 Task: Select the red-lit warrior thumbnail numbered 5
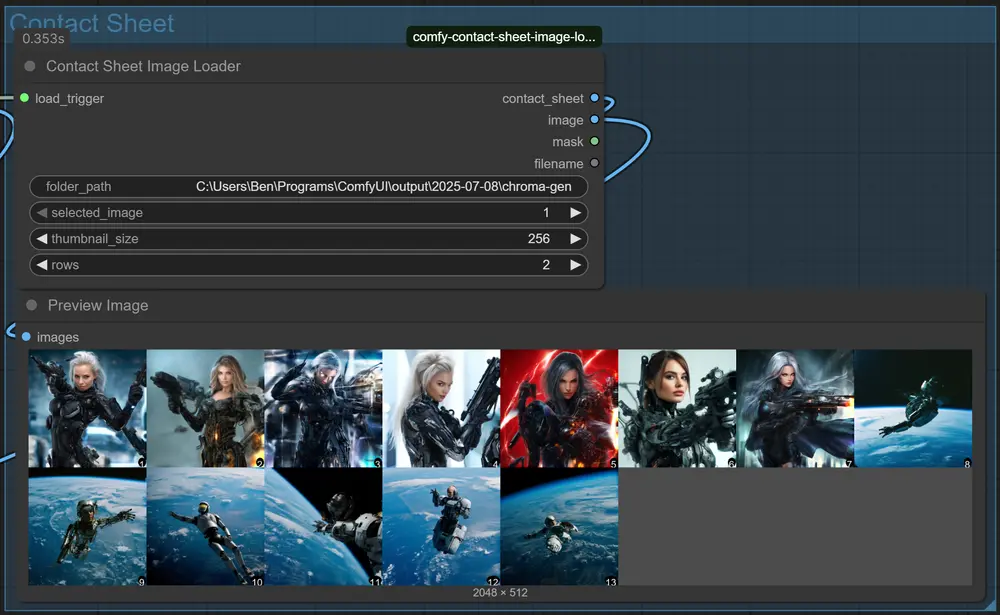[x=558, y=407]
